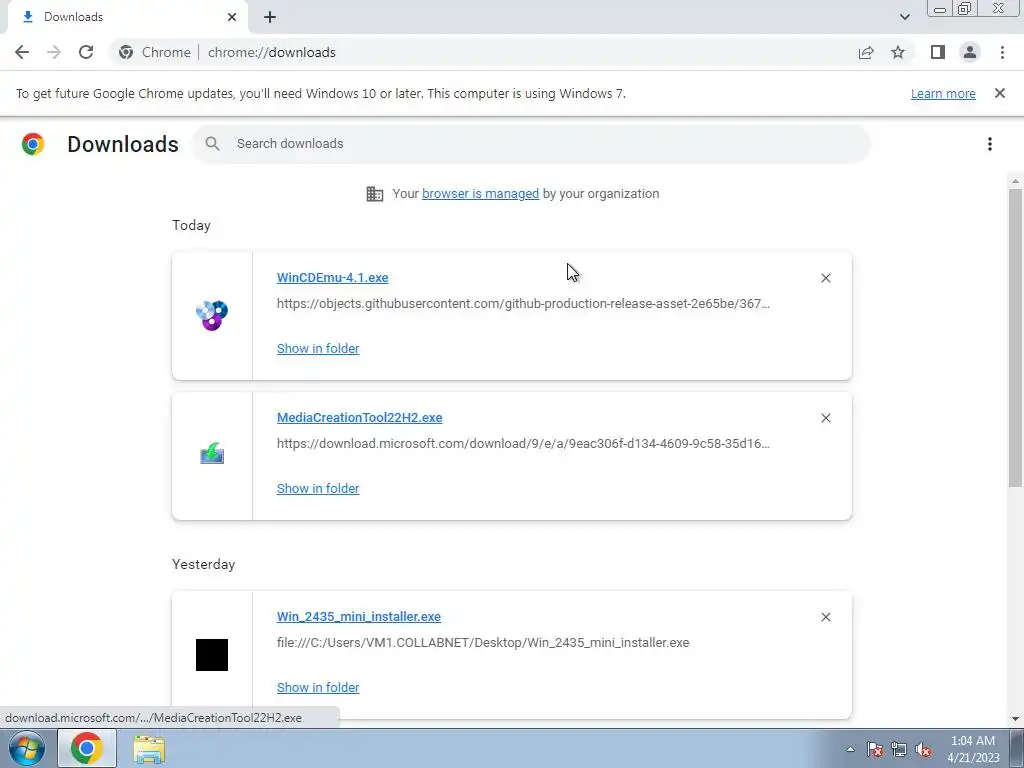The width and height of the screenshot is (1024, 768).
Task: Click the Action Center flag icon
Action: [875, 749]
